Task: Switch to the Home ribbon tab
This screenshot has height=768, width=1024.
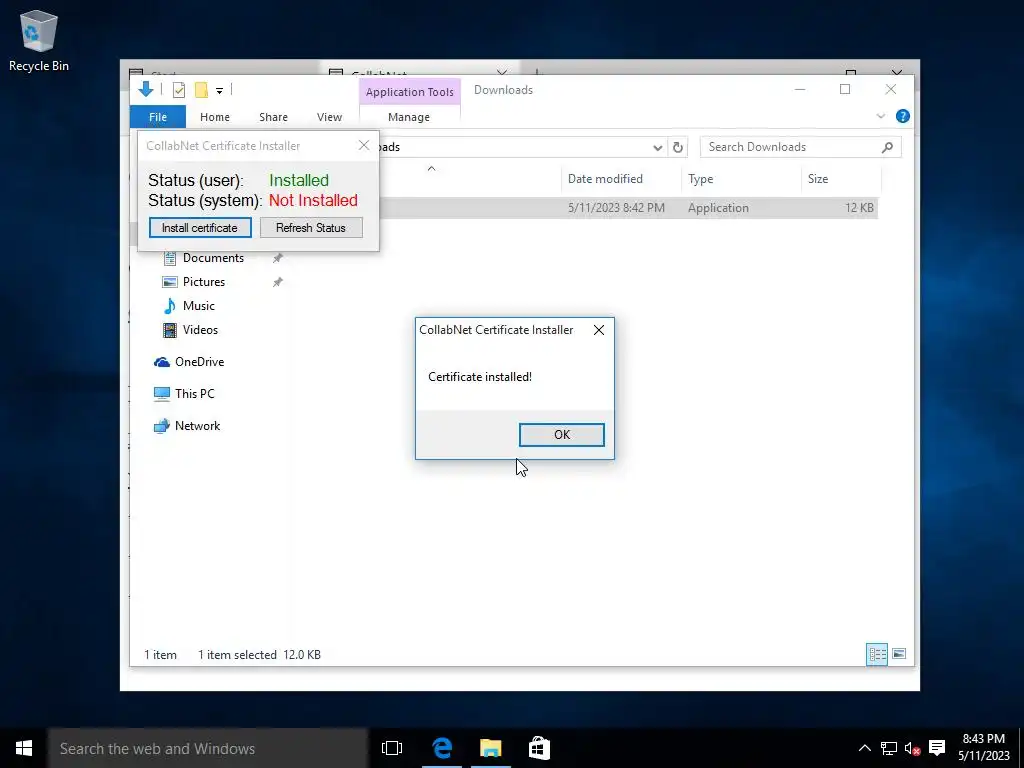Action: tap(215, 117)
